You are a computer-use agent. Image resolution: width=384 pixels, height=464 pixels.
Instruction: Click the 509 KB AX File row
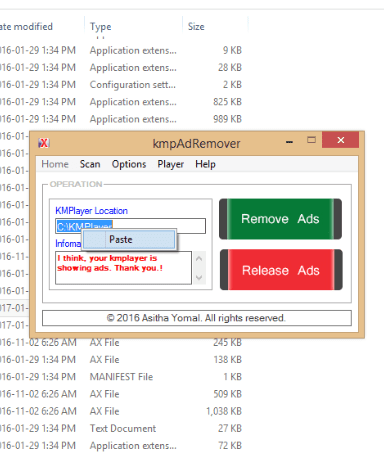point(121,394)
